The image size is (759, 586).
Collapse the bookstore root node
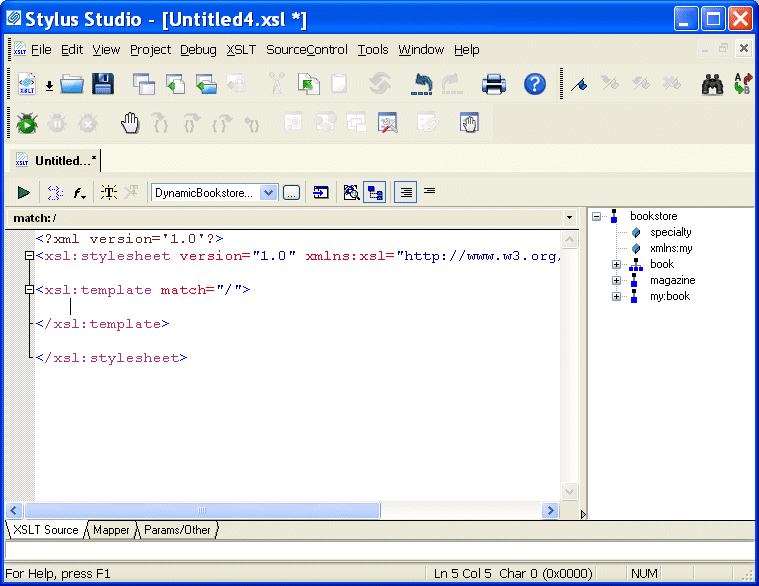click(597, 216)
